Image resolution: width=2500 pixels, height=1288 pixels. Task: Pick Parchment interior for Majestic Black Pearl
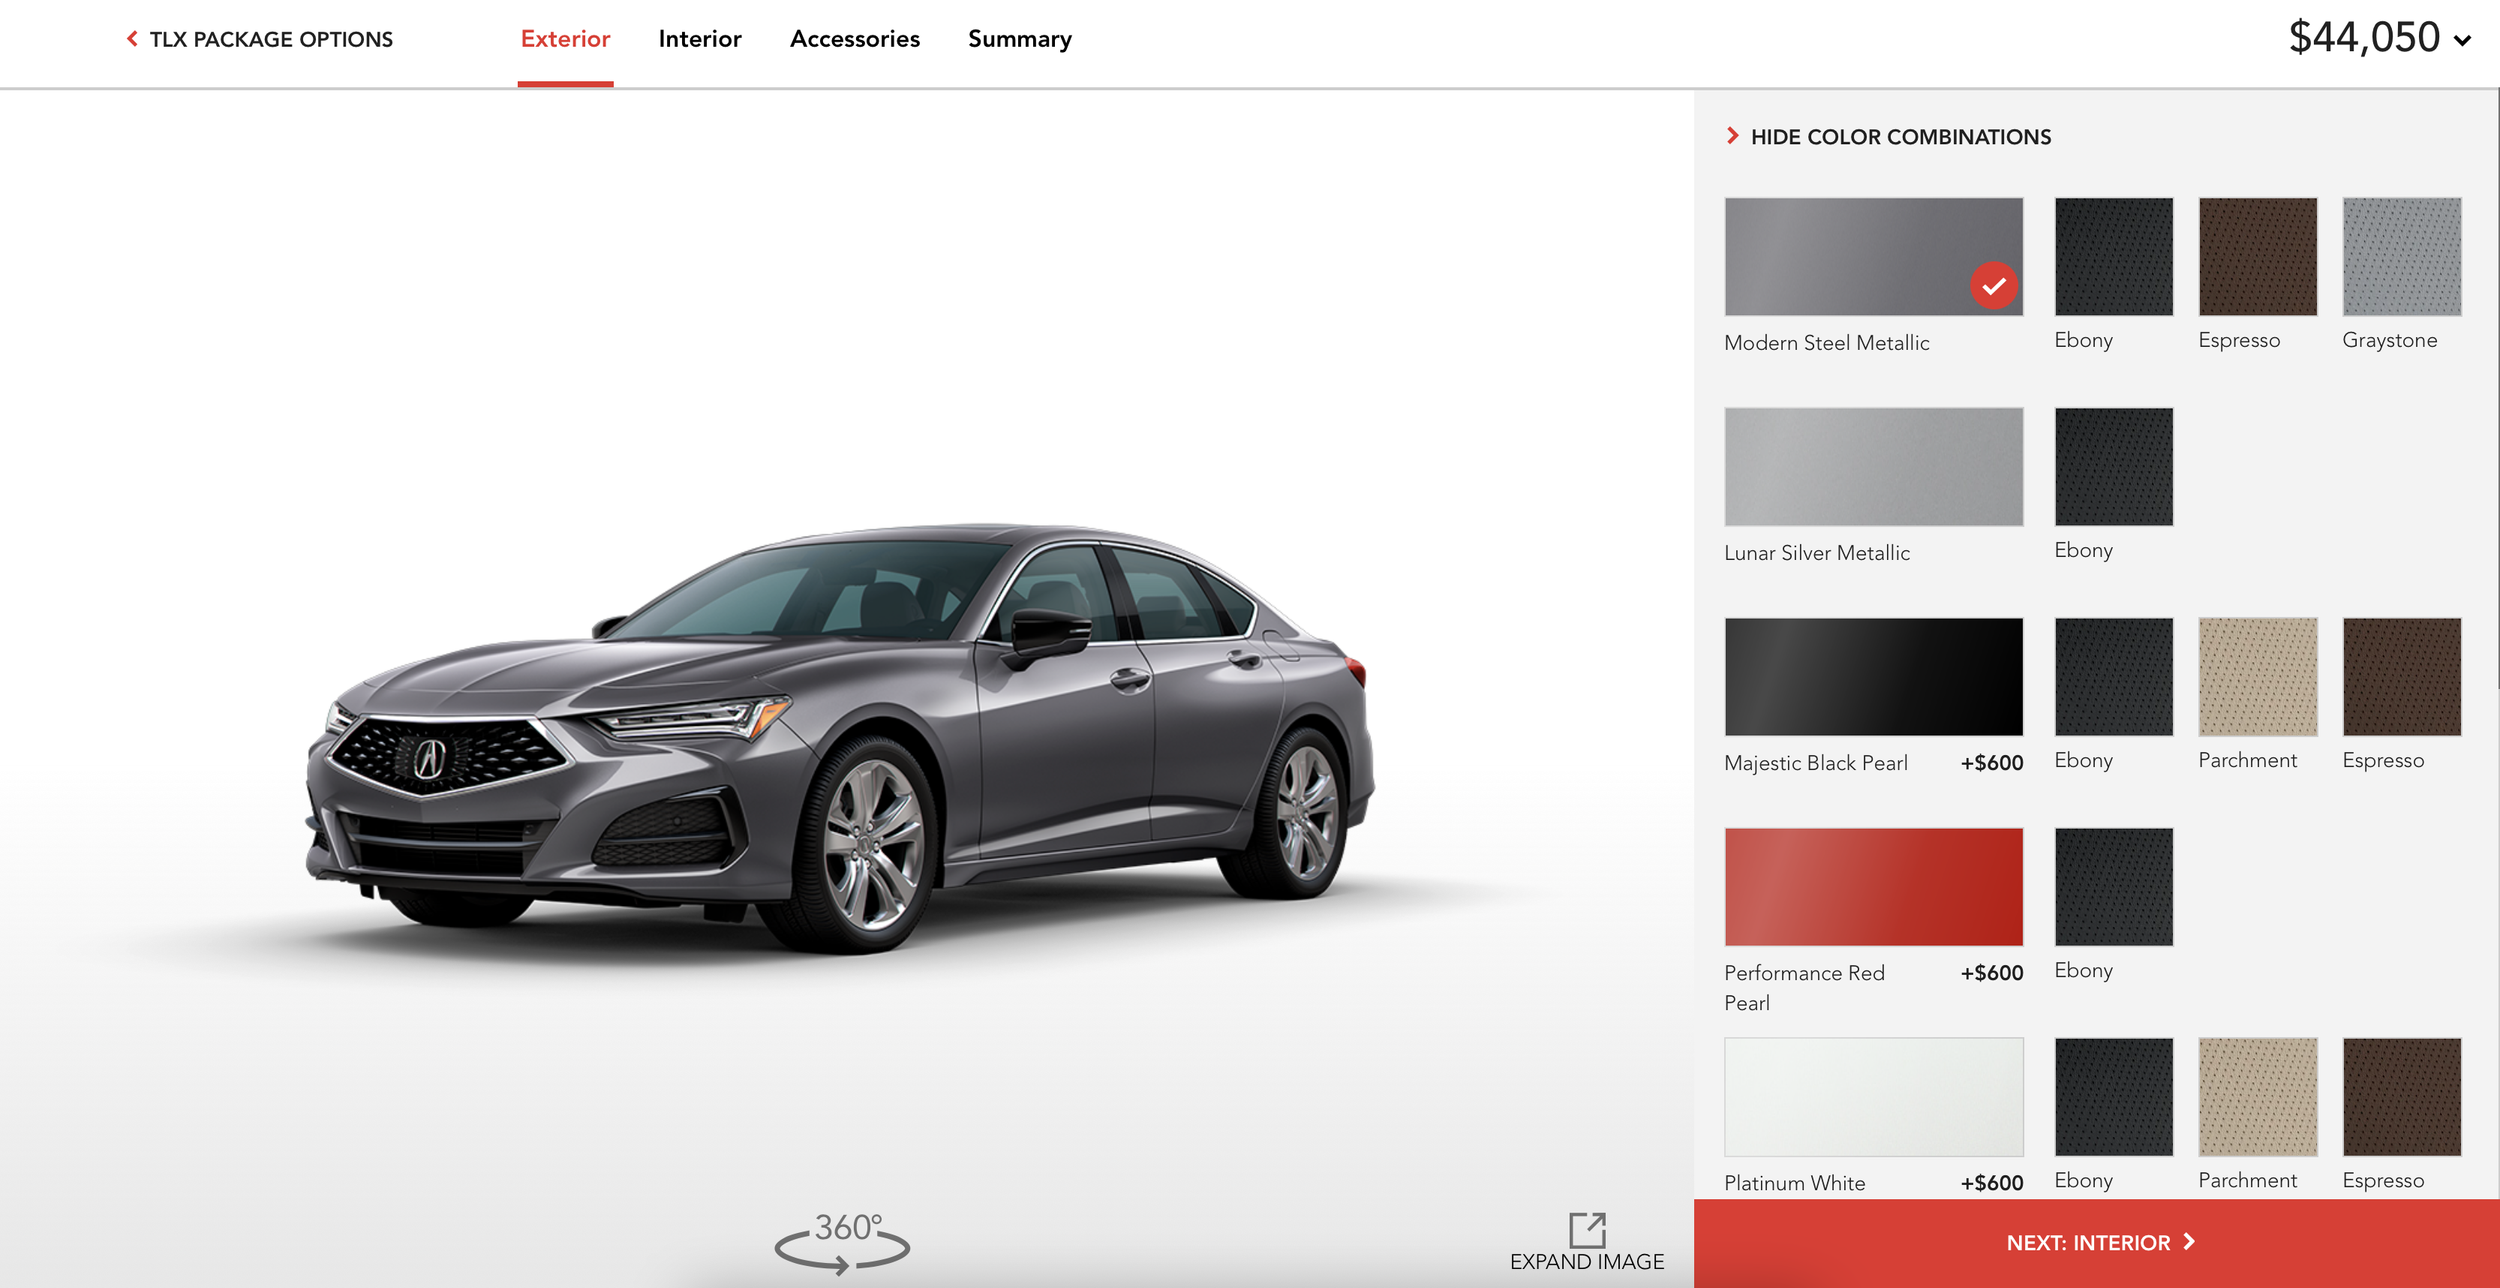(x=2258, y=677)
